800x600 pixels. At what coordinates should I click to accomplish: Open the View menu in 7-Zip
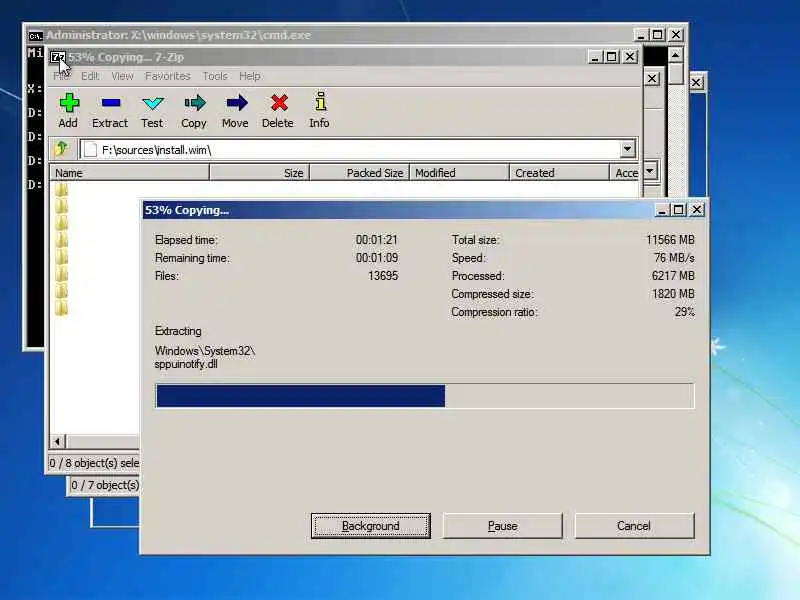coord(122,76)
